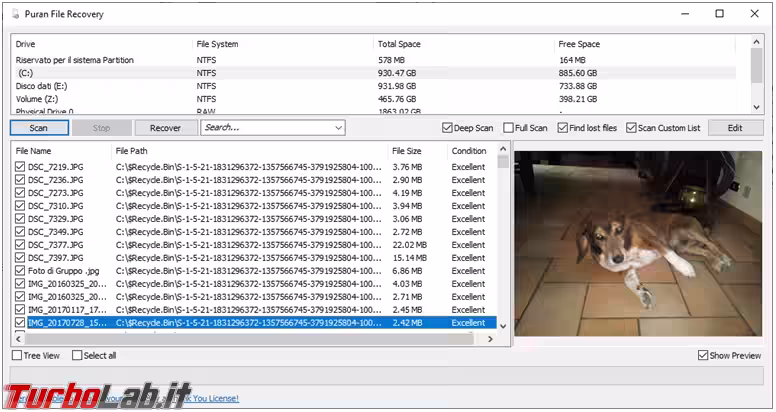Screen dimensions: 776x412
Task: Check the Select all checkbox
Action: tap(76, 356)
